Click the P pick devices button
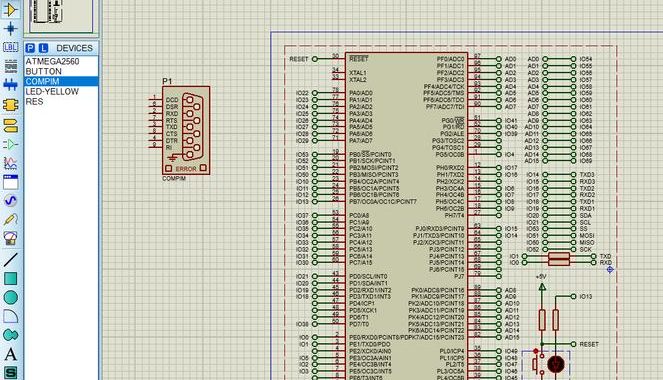Screen dimensions: 663x380 [x=30, y=48]
